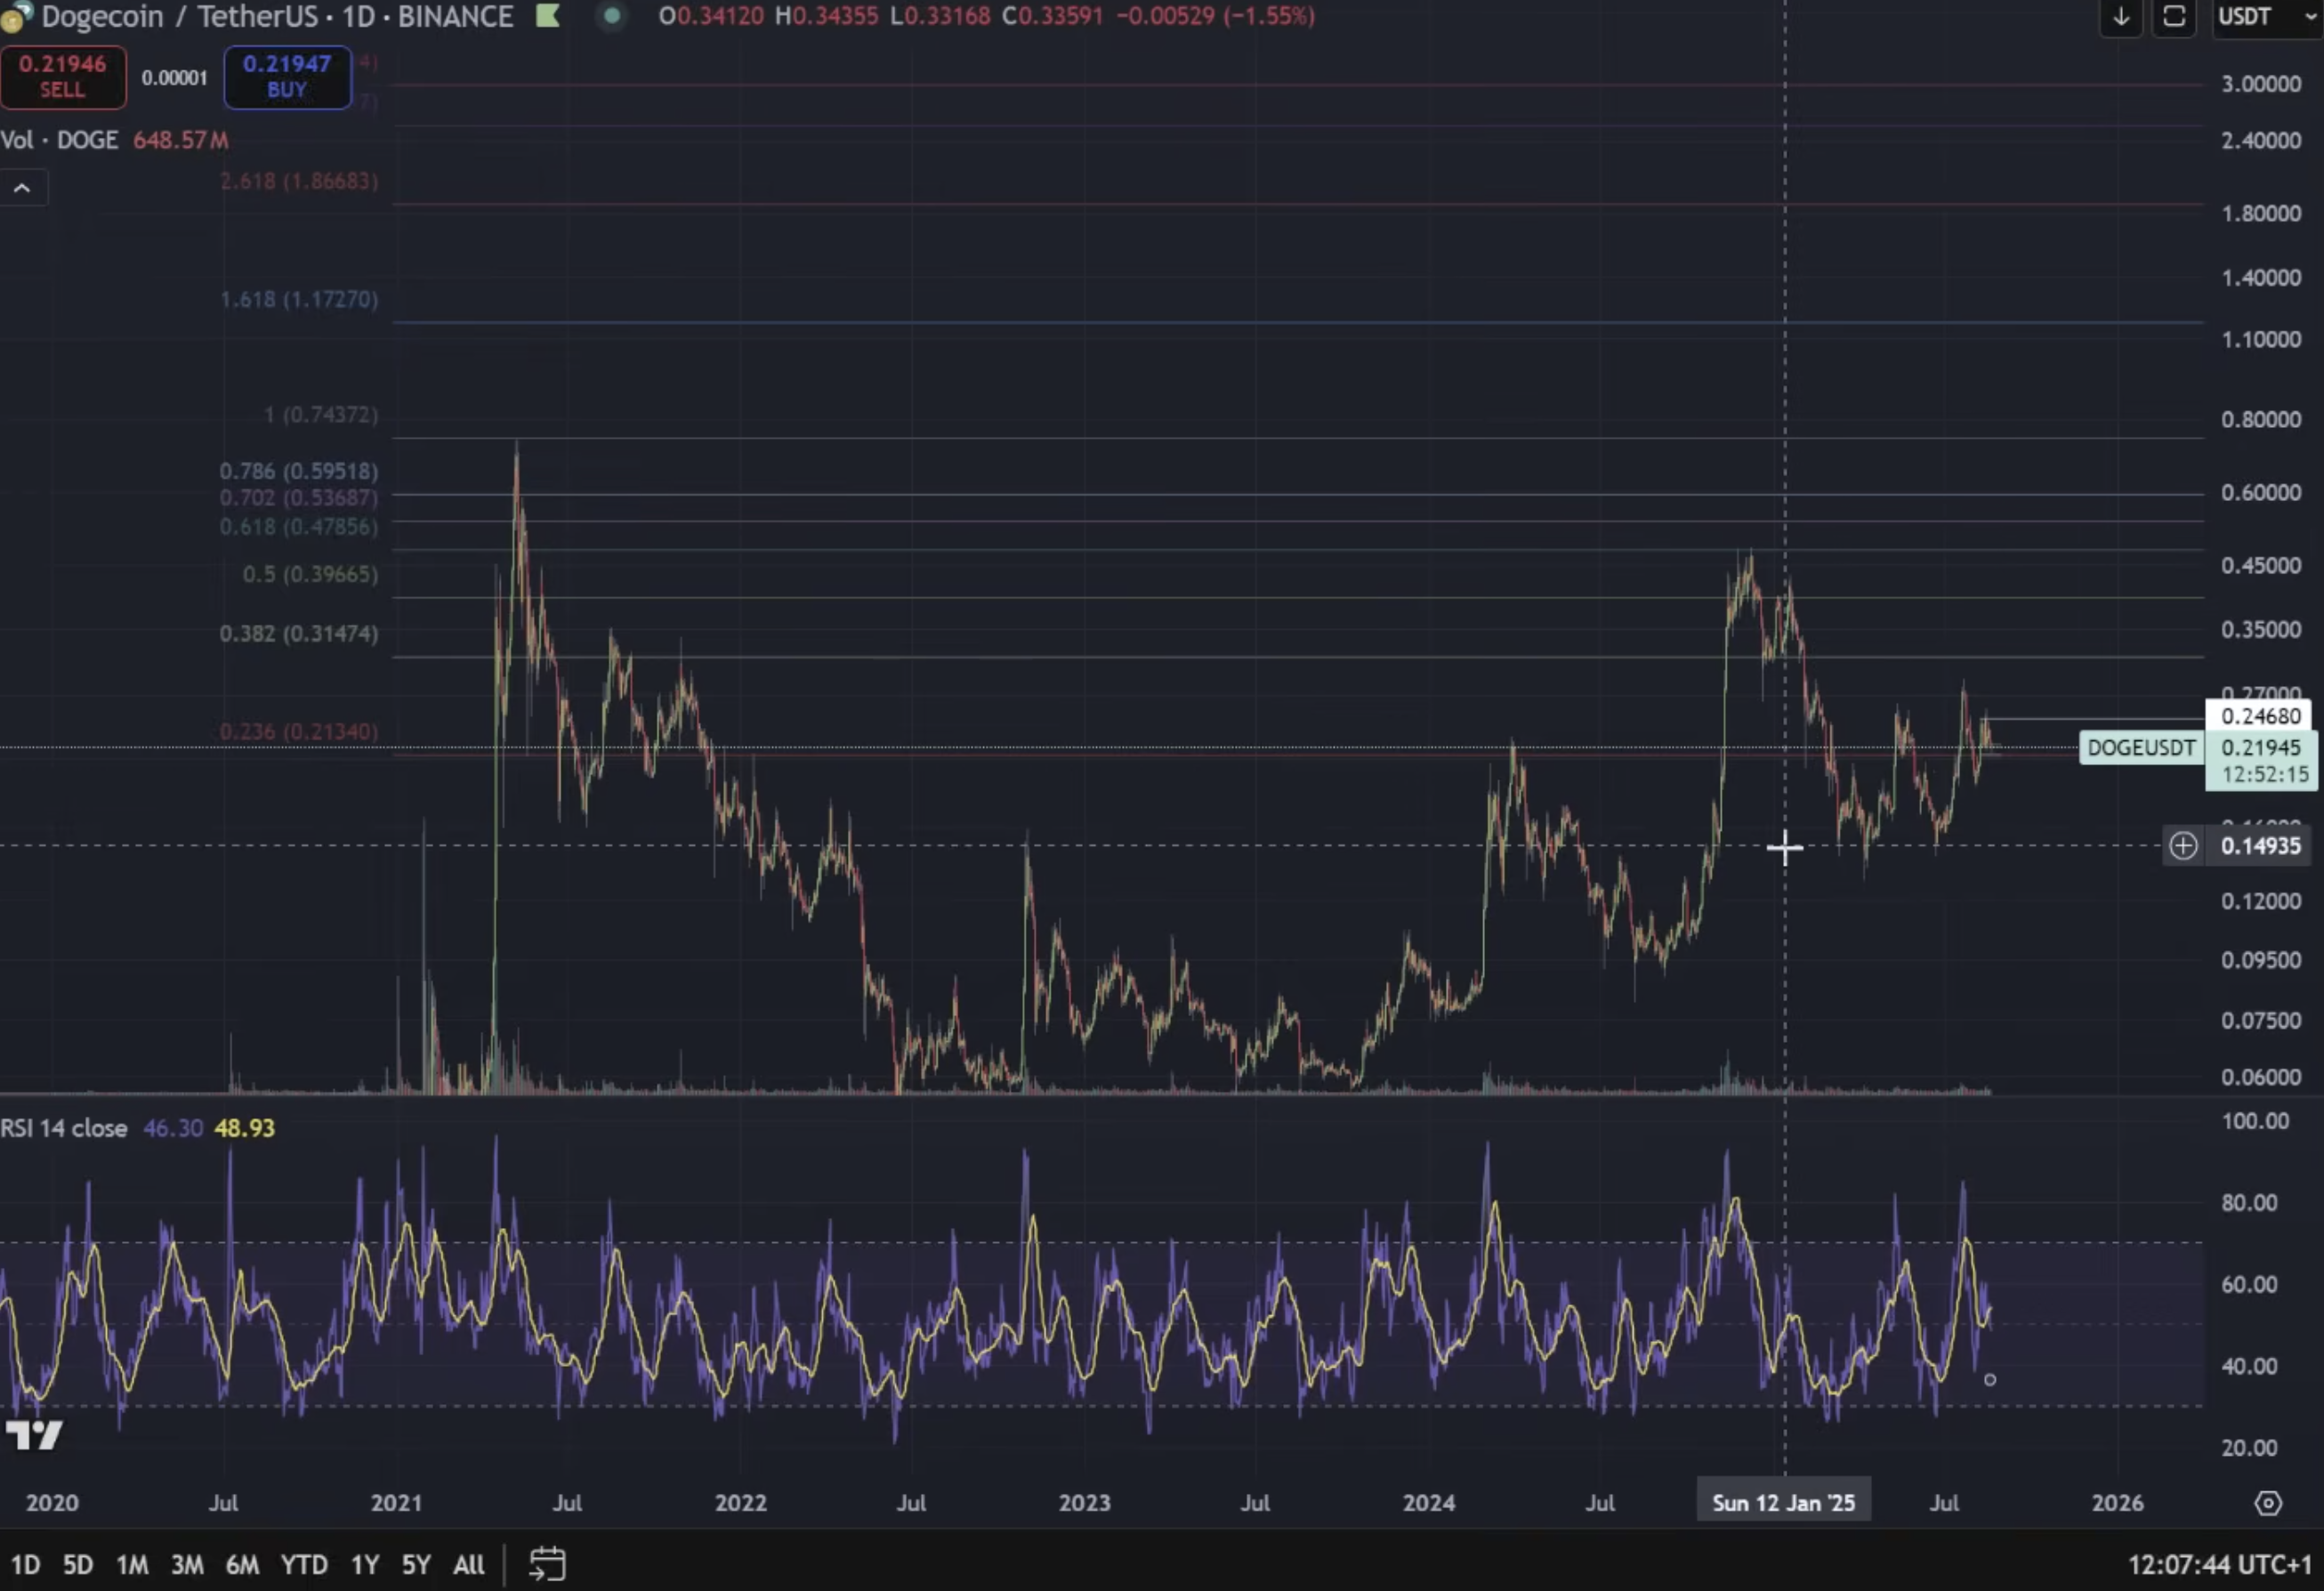Click the green flag icon beside BINANCE
This screenshot has height=1591, width=2324.
[547, 16]
